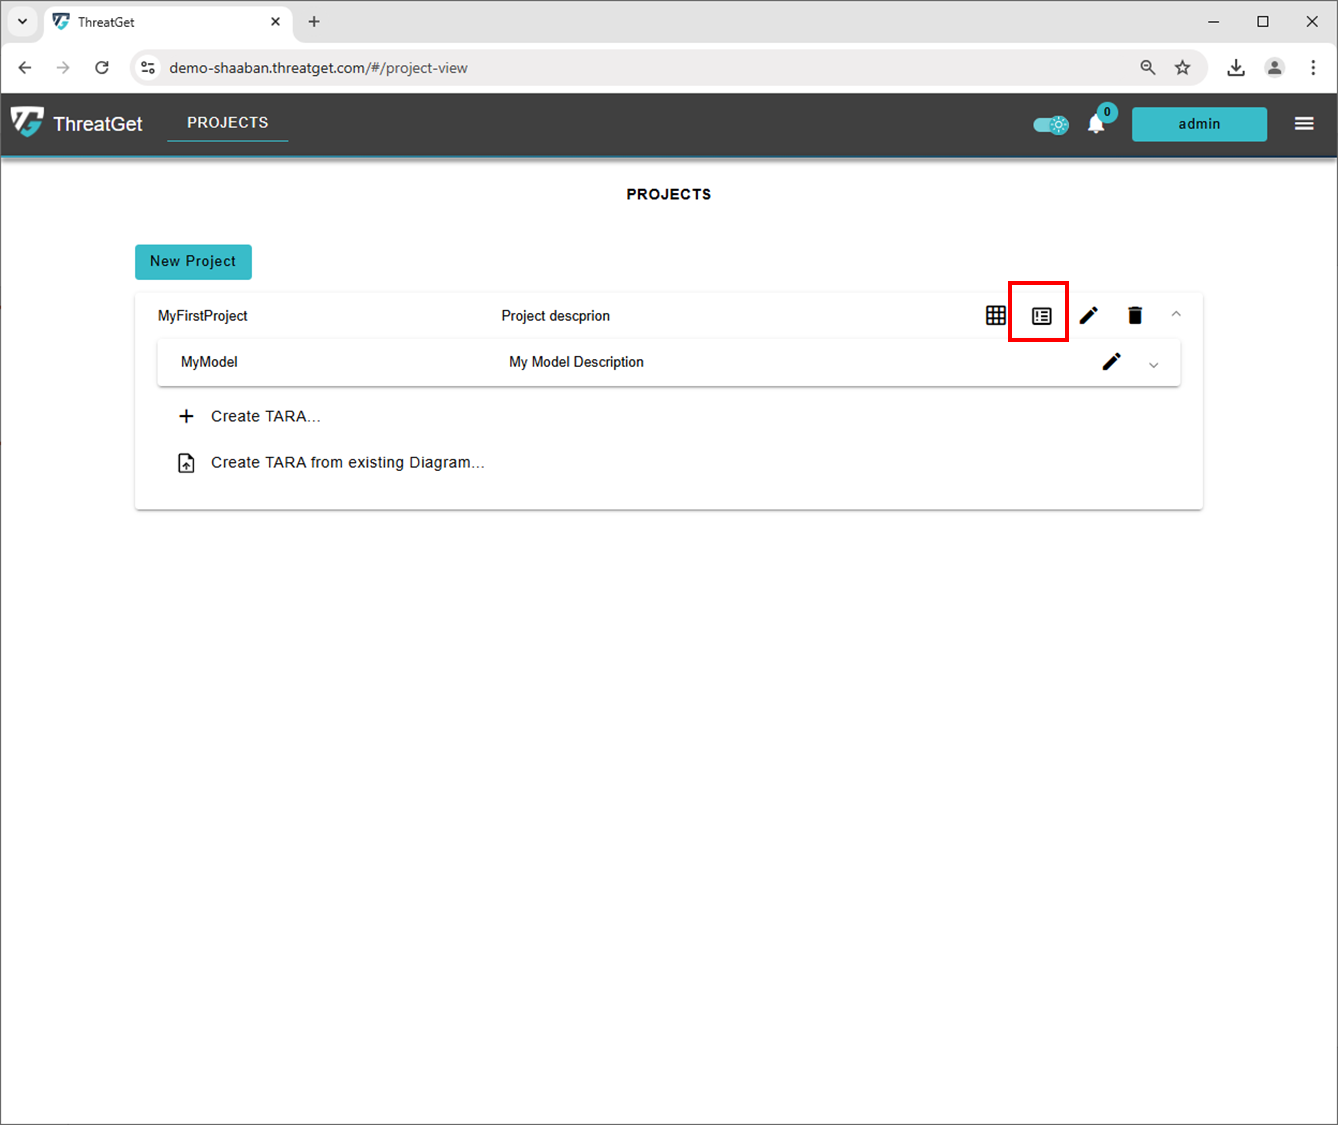Edit MyFirstProject using the pencil icon
The height and width of the screenshot is (1125, 1338).
(1088, 315)
